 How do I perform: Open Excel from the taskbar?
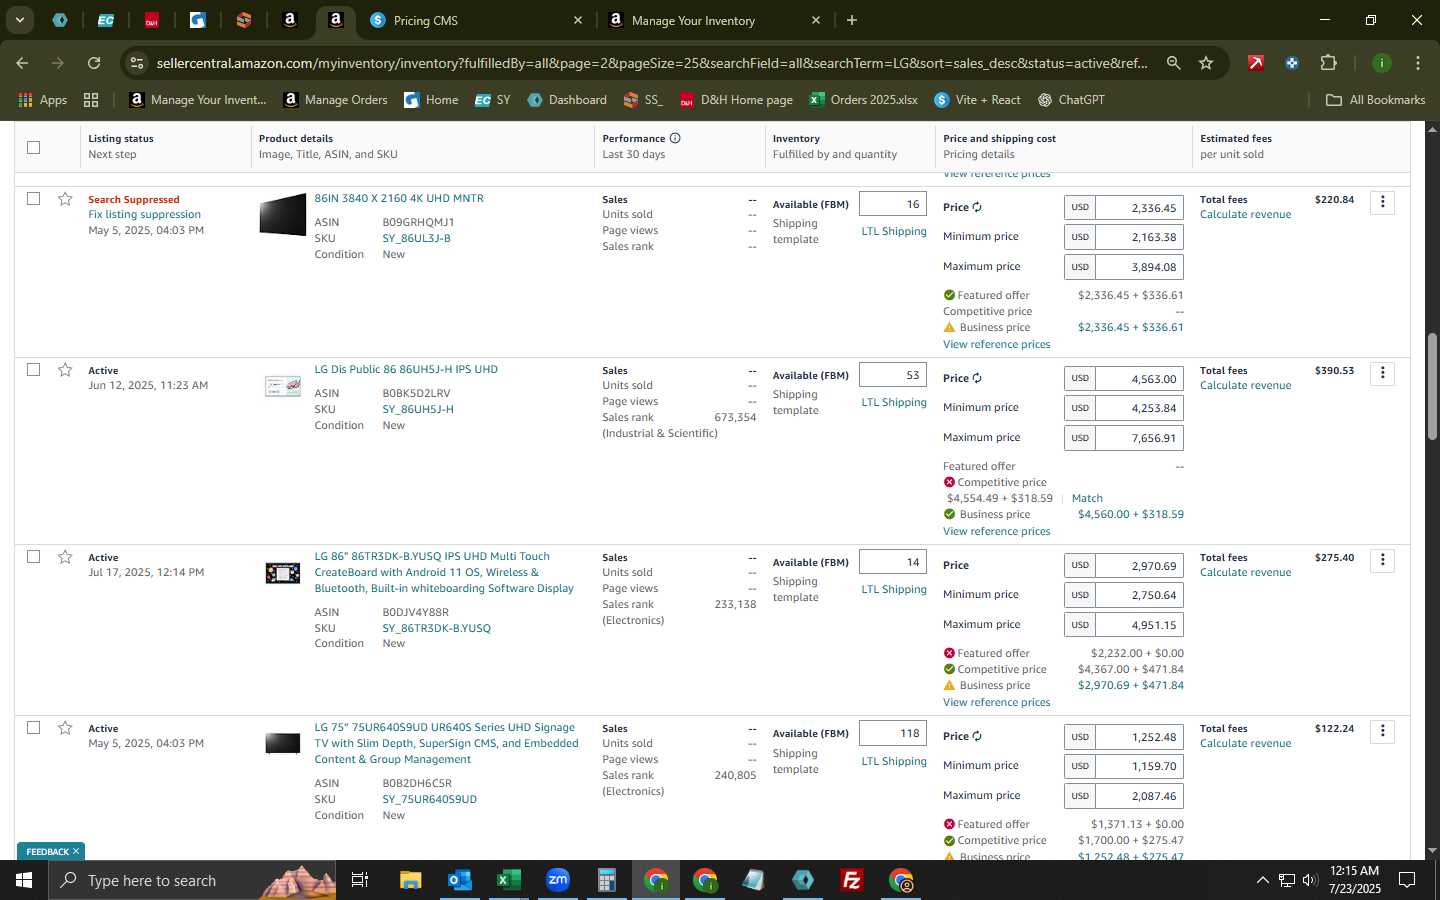pos(509,880)
